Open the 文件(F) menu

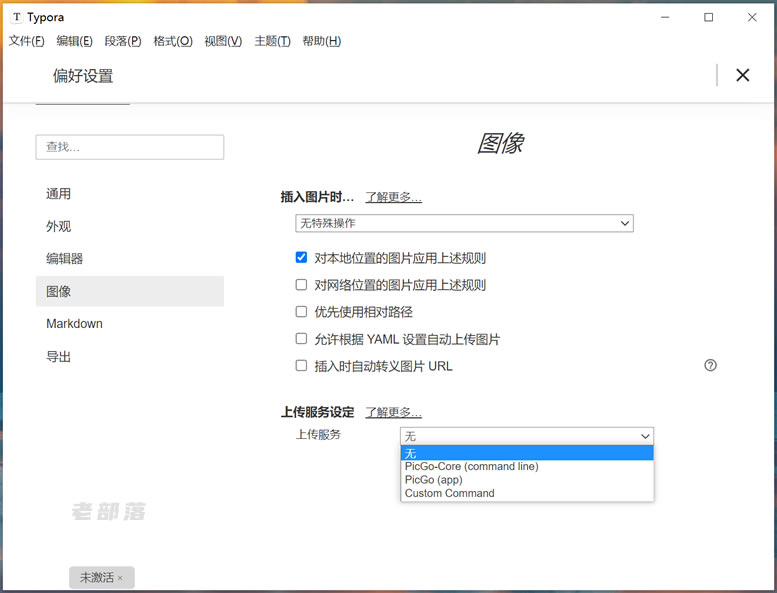coord(26,41)
